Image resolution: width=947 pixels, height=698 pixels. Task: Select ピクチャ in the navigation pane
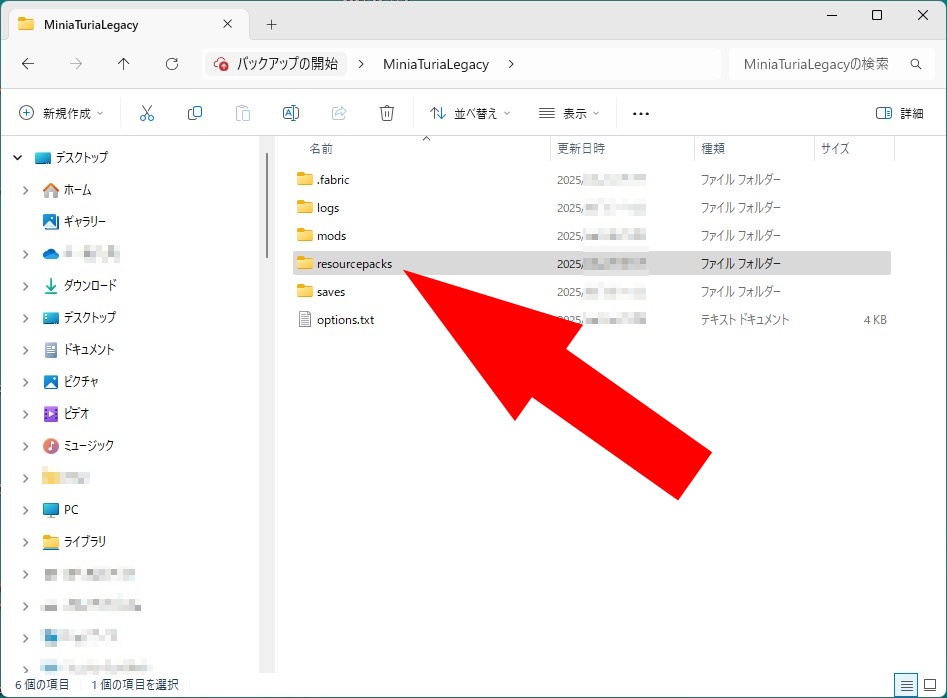71,382
